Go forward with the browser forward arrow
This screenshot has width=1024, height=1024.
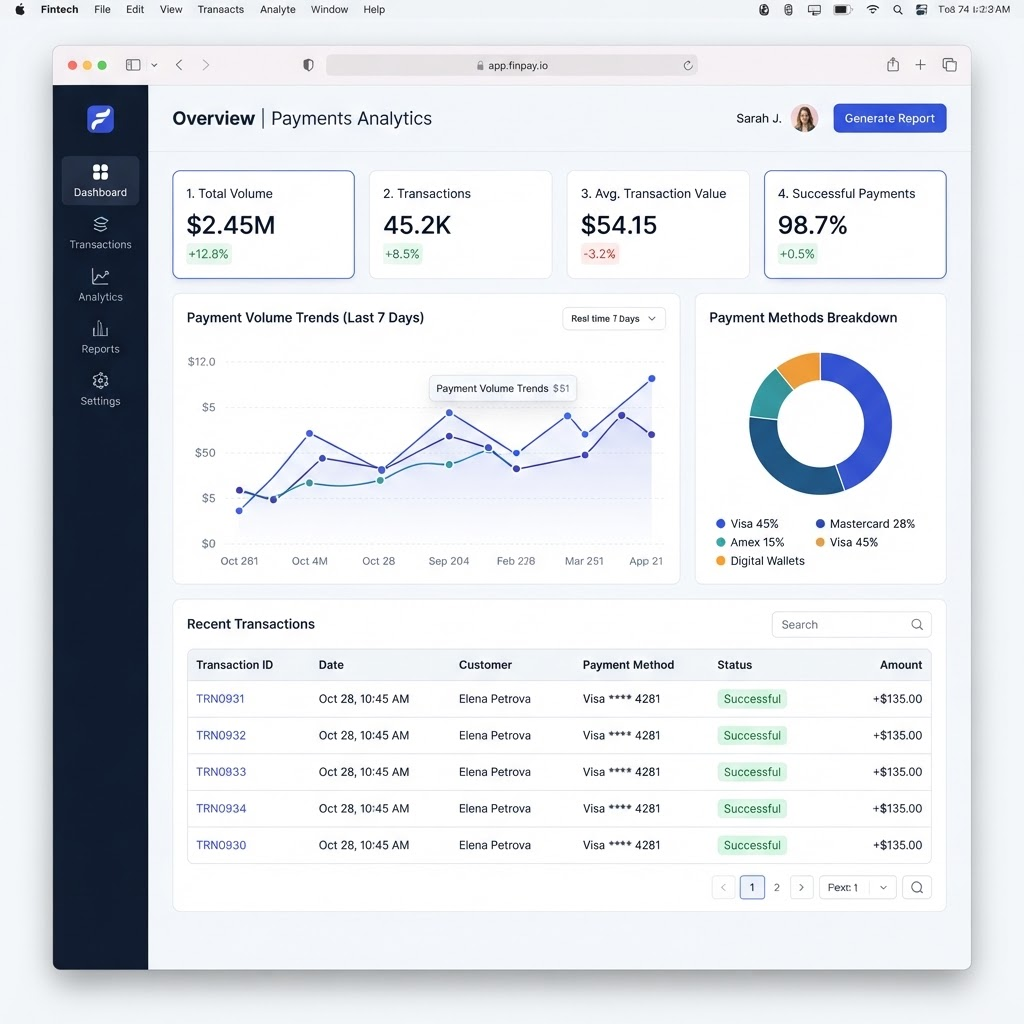coord(206,65)
